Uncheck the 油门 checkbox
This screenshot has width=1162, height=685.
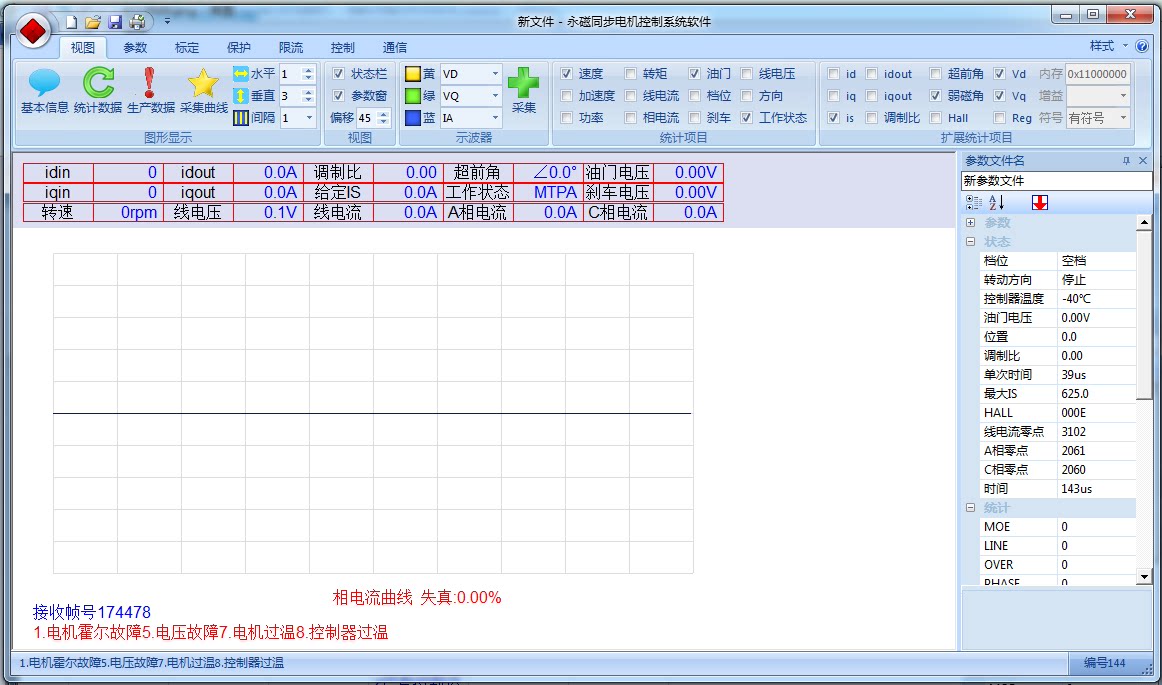(x=694, y=73)
